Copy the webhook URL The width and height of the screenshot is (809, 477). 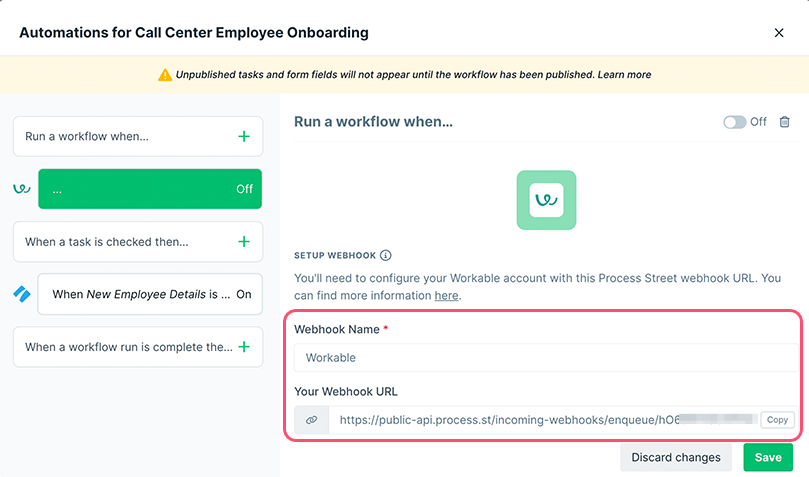(777, 420)
